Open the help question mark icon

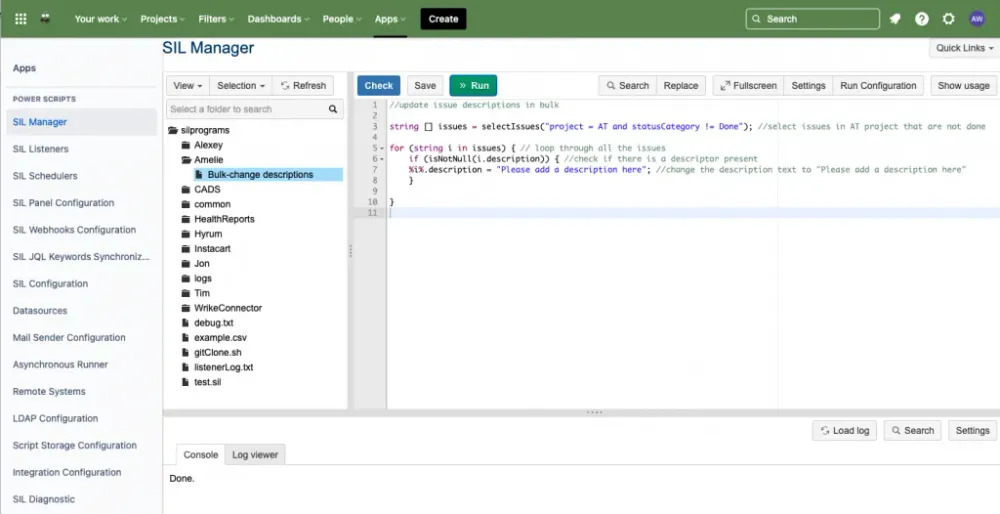point(922,19)
